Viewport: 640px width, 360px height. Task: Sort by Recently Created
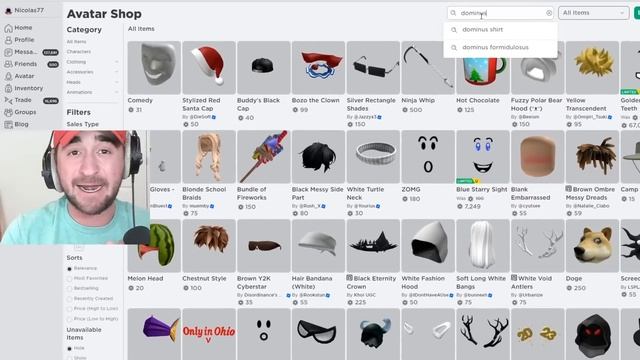[x=69, y=299]
